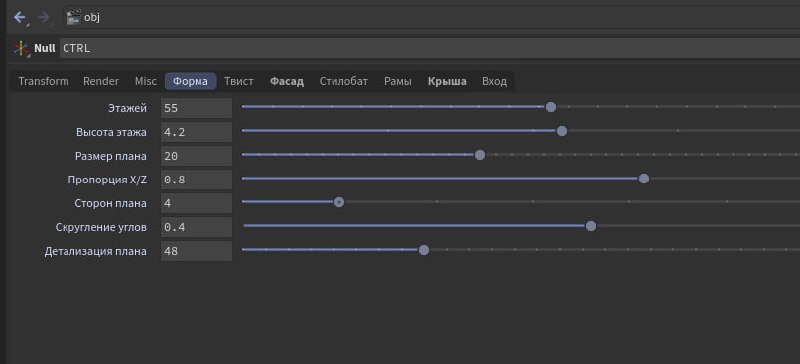This screenshot has width=800, height=364.
Task: Click the back navigation arrow
Action: click(x=19, y=17)
